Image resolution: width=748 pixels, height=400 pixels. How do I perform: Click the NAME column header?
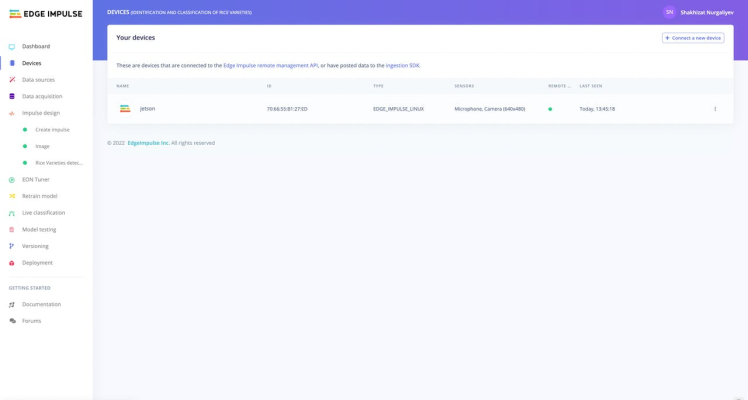coord(123,86)
